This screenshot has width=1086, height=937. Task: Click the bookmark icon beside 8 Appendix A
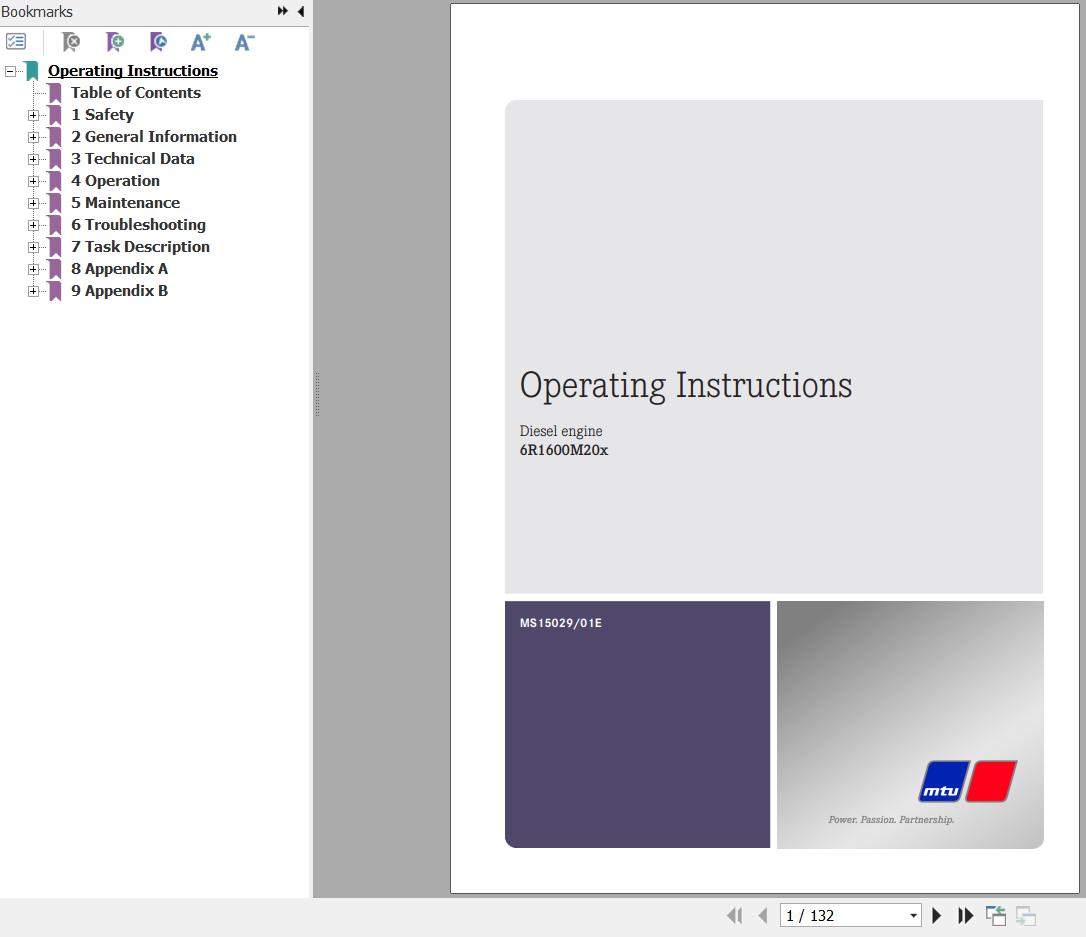(x=55, y=269)
